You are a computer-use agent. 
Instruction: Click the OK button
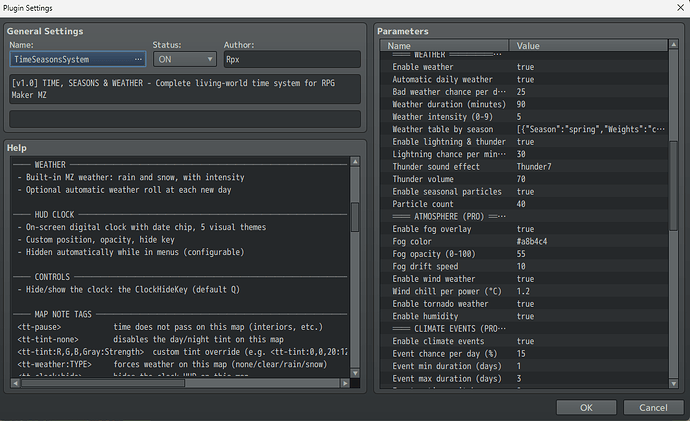point(586,407)
